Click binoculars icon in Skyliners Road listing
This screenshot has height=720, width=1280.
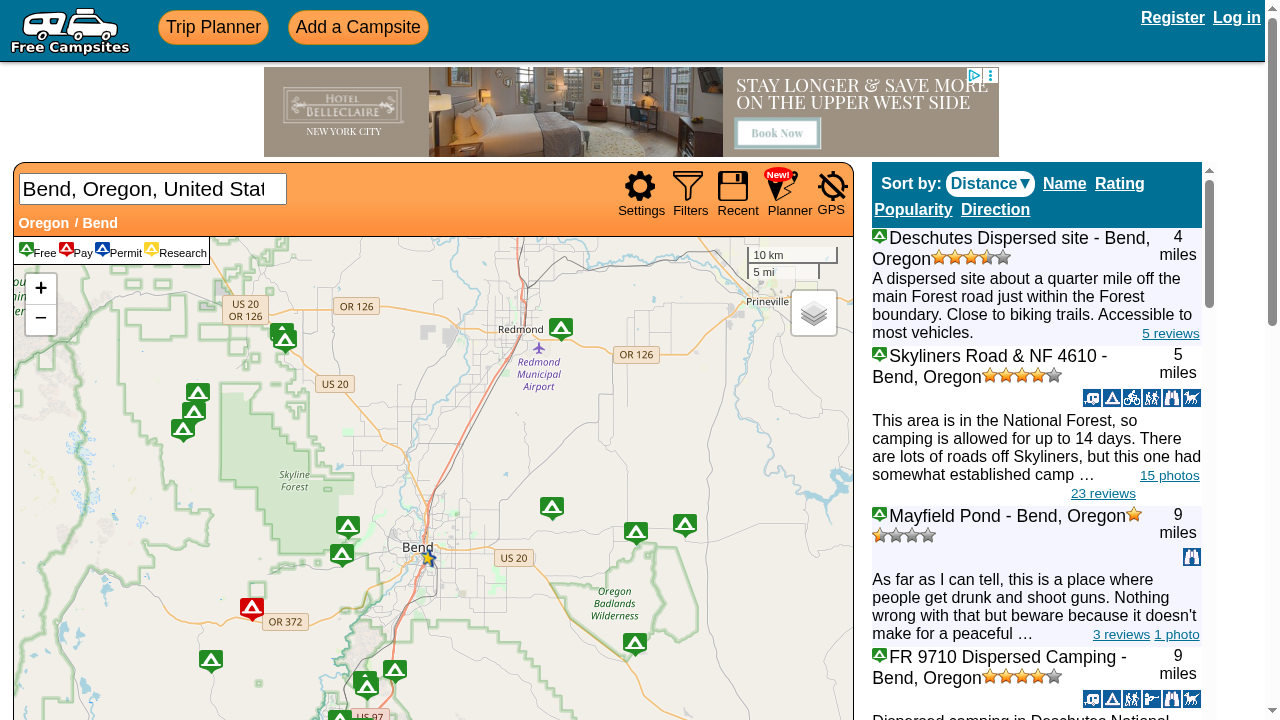pyautogui.click(x=1172, y=398)
